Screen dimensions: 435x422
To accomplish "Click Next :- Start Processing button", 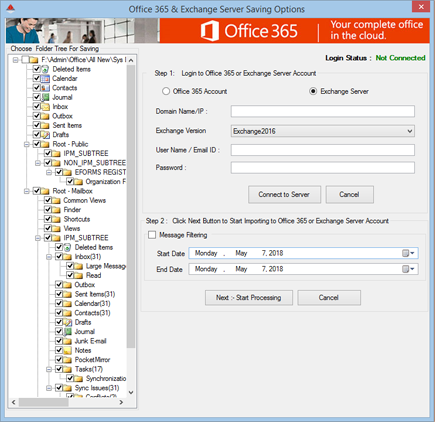I will pos(249,298).
